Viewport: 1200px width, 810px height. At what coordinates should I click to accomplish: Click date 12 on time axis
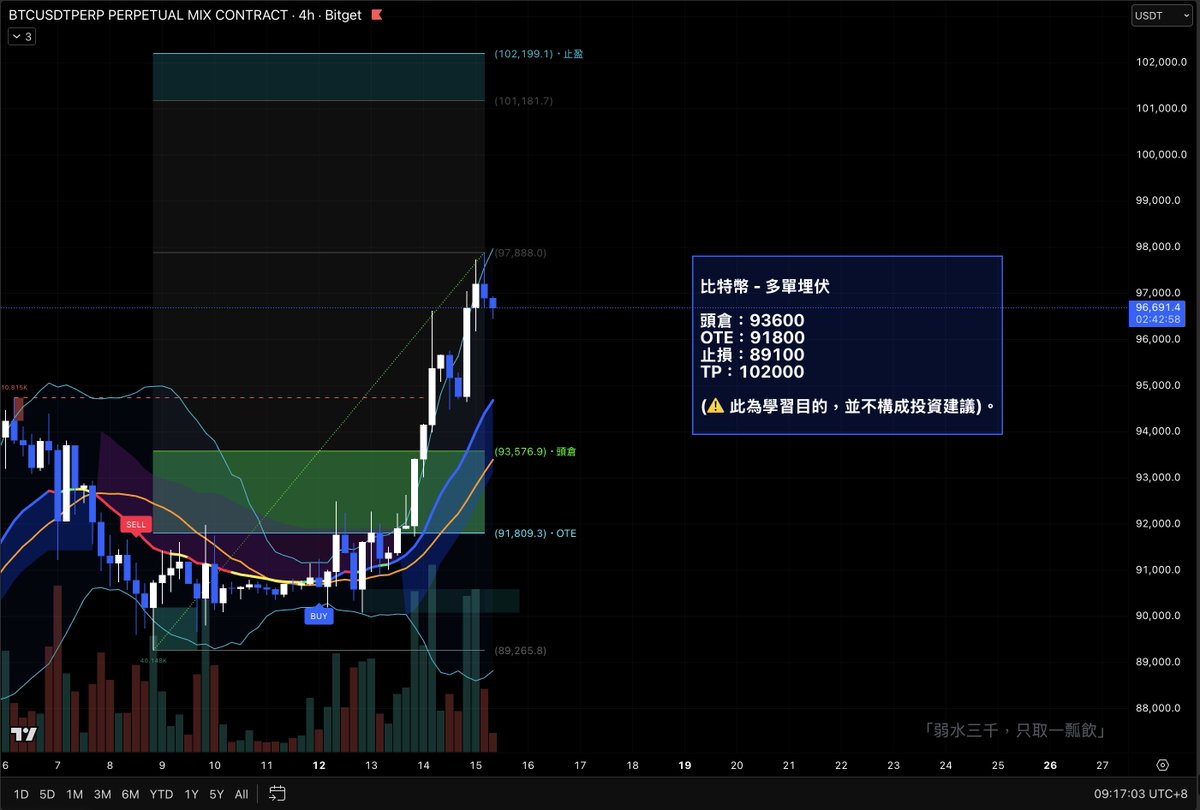click(x=319, y=765)
